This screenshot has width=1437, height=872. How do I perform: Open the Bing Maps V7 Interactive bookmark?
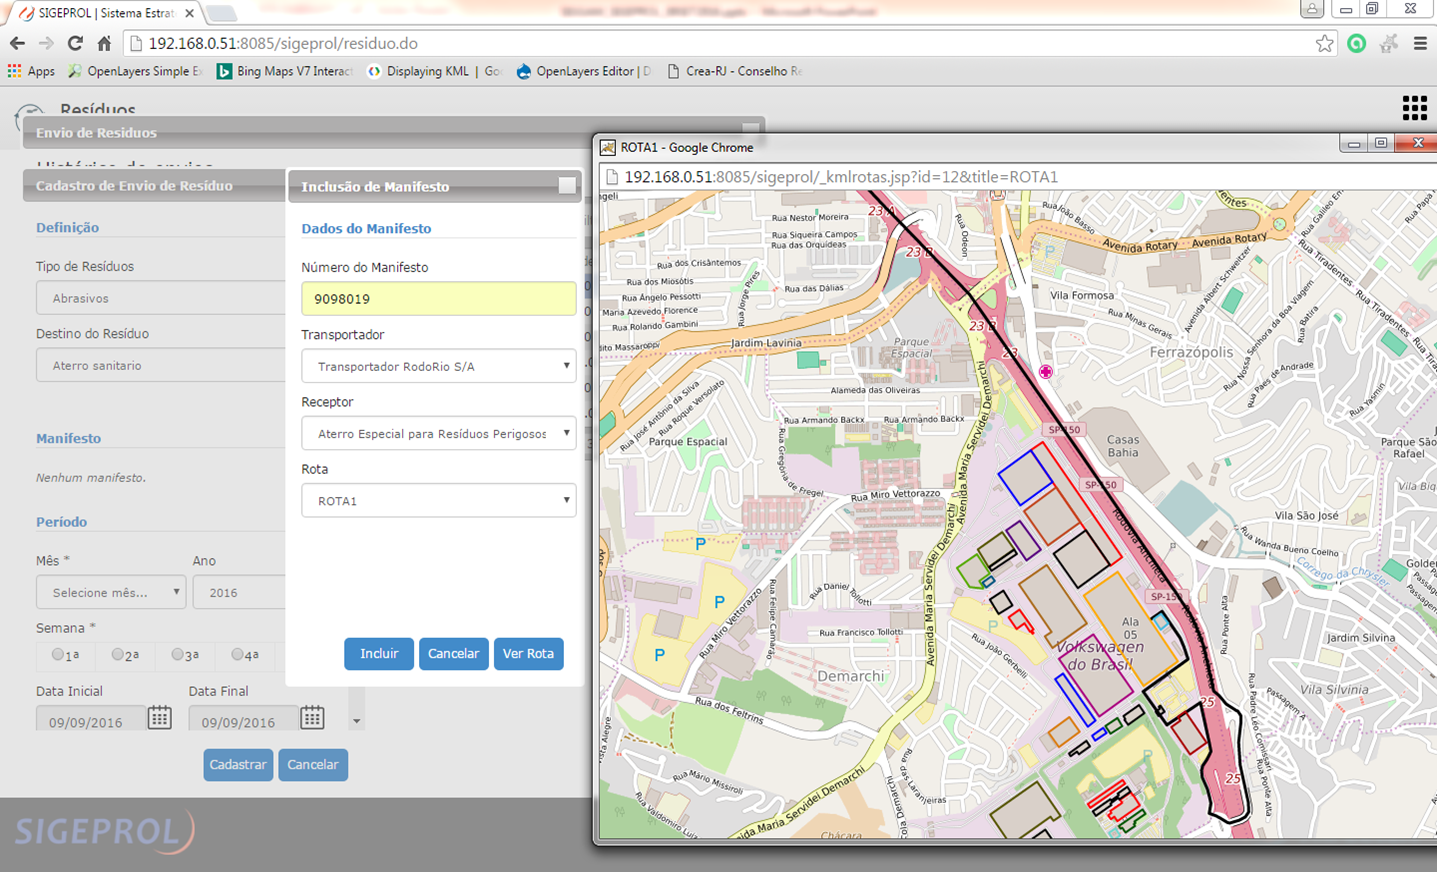point(285,71)
